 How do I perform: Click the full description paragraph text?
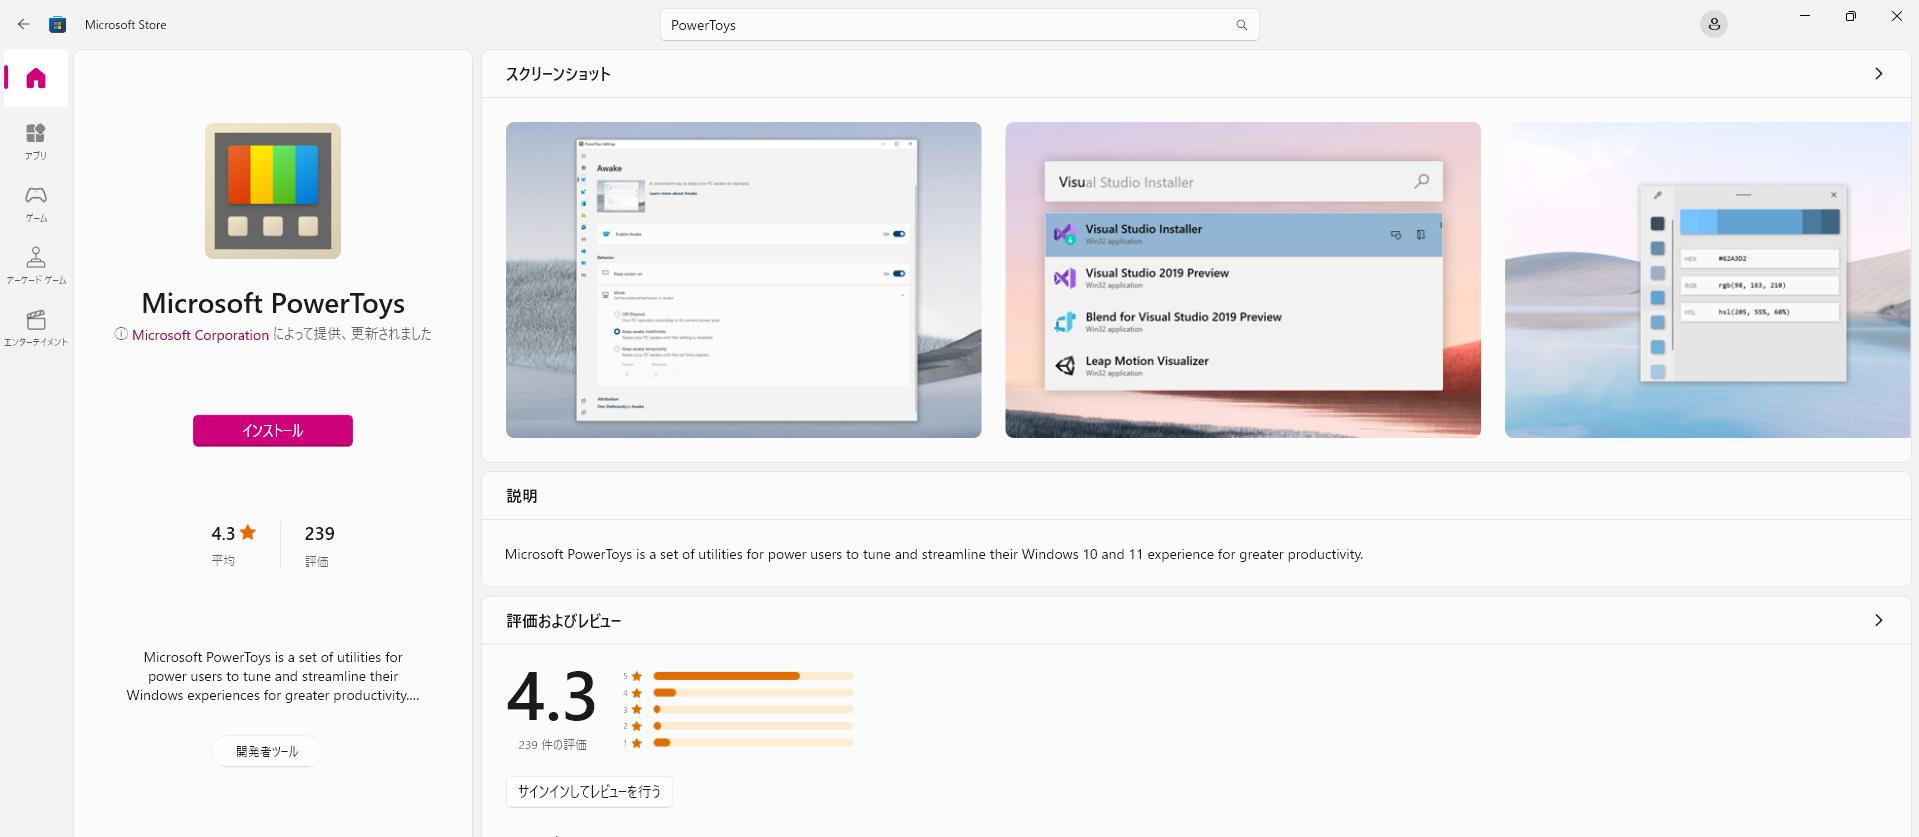(x=934, y=554)
